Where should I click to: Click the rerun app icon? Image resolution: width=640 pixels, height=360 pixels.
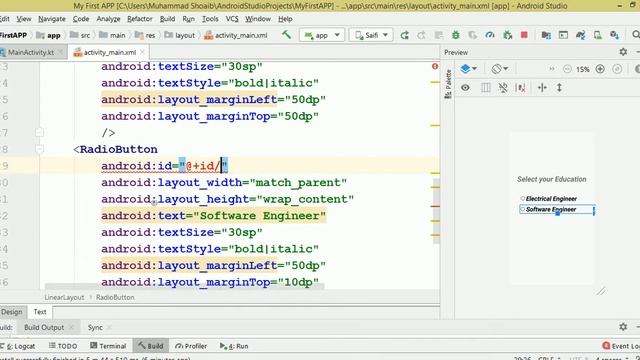[404, 35]
